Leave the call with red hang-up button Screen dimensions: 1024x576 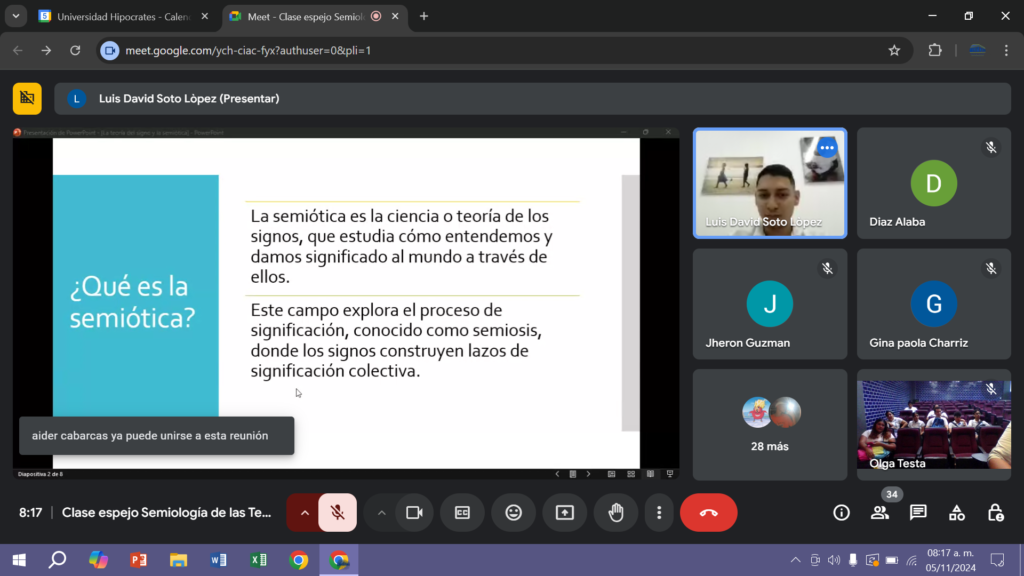coord(708,512)
